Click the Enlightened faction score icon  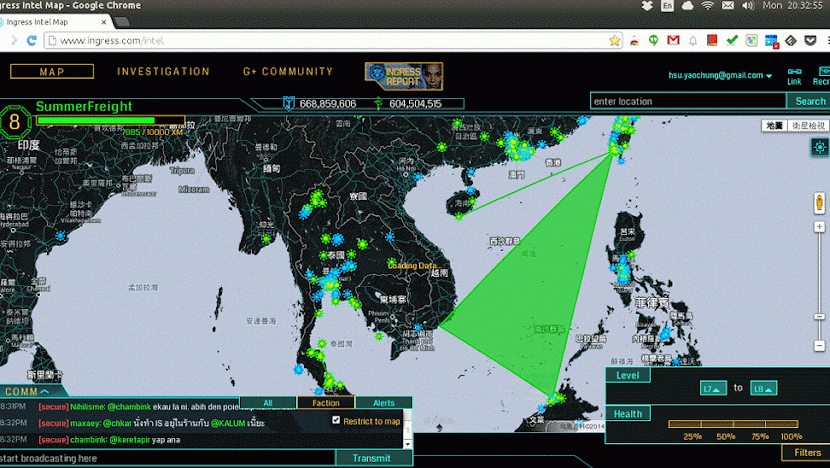(x=378, y=103)
